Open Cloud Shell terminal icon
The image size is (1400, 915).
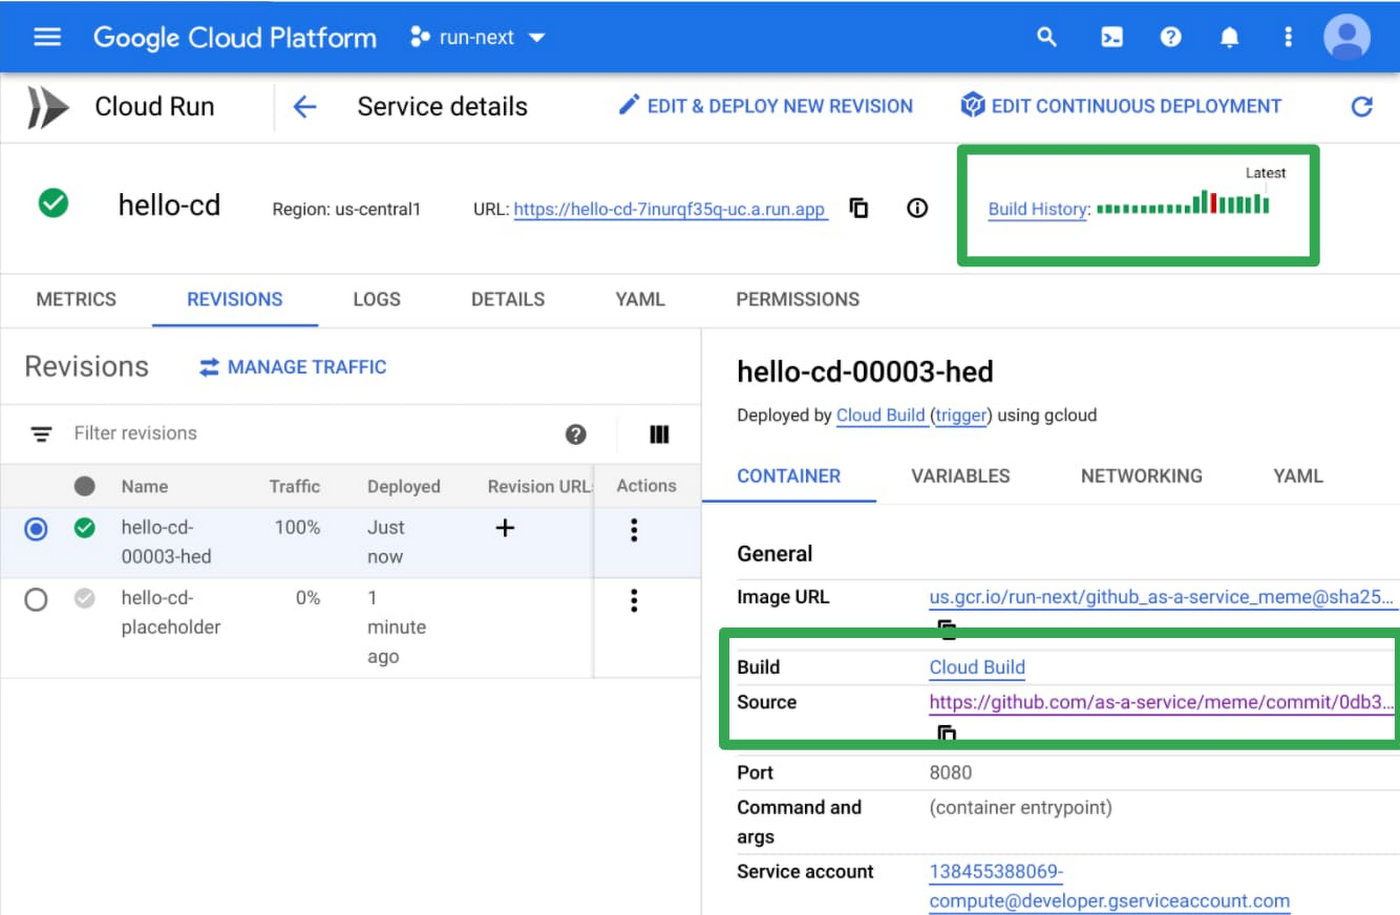click(1111, 37)
